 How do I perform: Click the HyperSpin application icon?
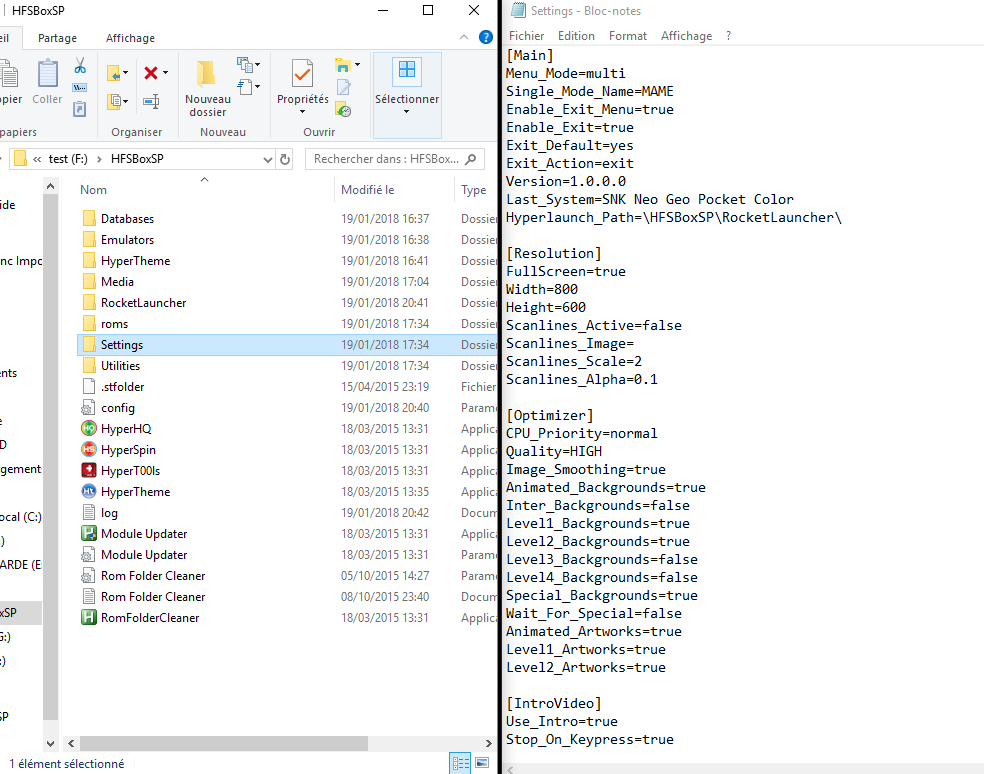point(89,449)
